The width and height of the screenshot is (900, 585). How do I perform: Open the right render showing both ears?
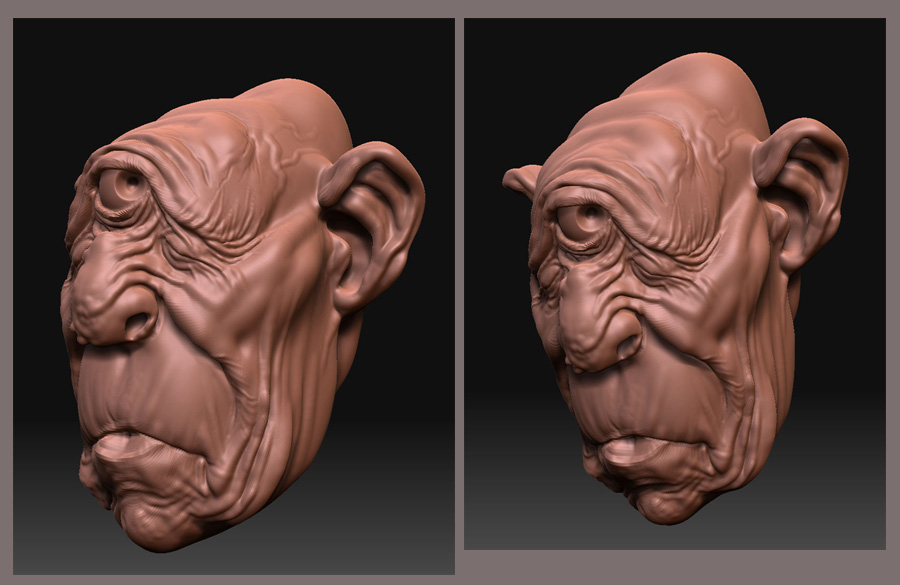coord(675,284)
